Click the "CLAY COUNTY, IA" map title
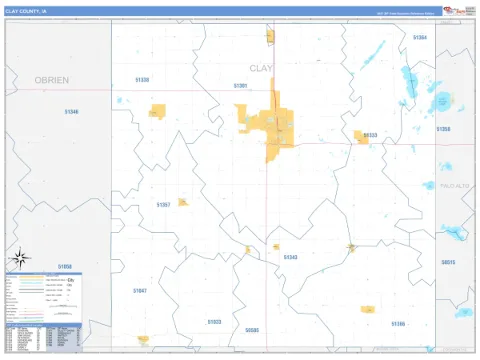Image resolution: width=480 pixels, height=360 pixels. point(26,11)
